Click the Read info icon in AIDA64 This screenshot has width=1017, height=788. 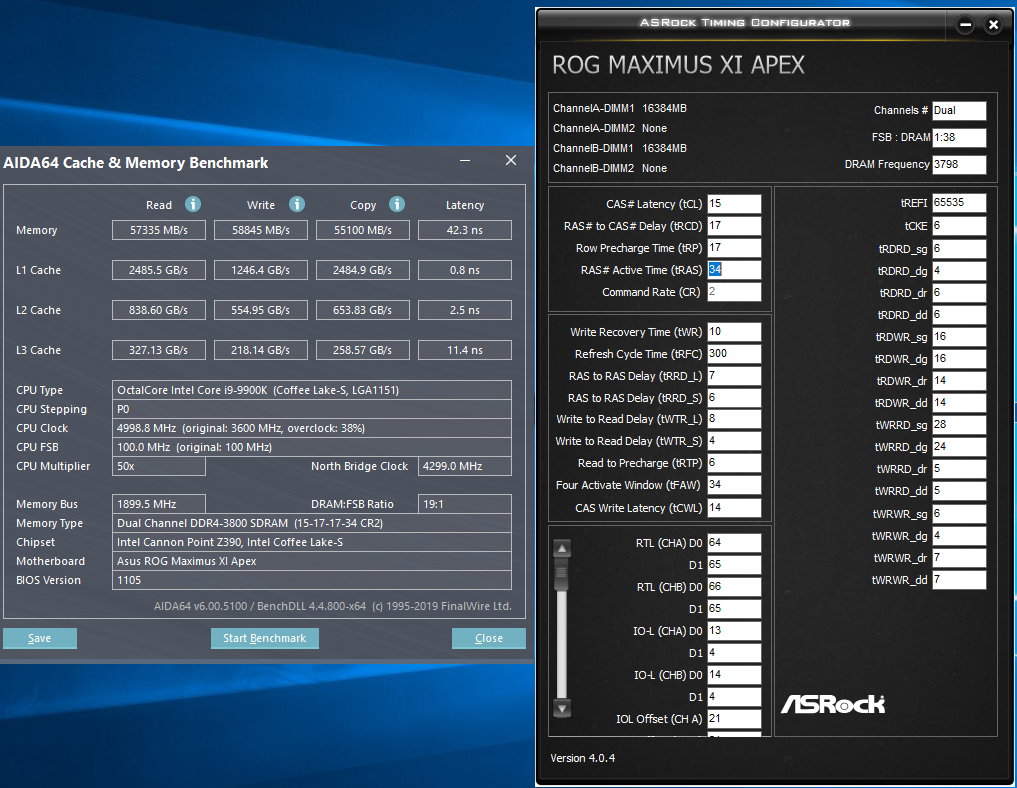[x=193, y=204]
